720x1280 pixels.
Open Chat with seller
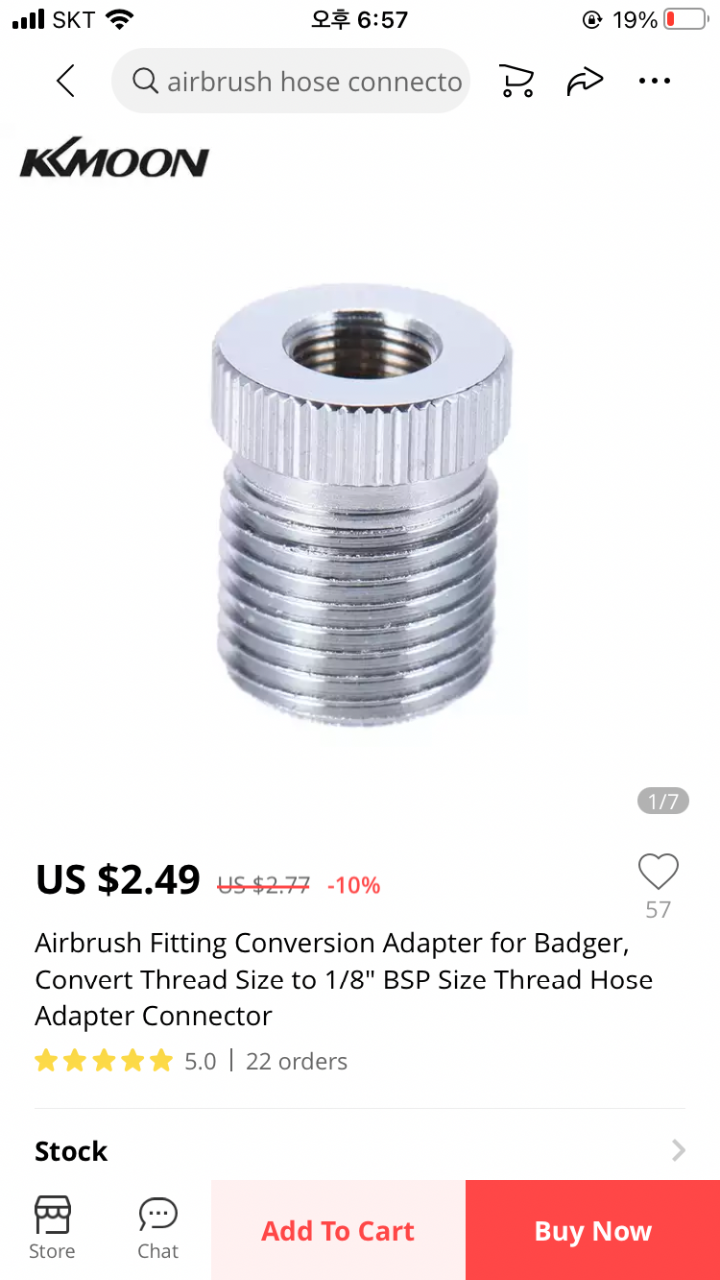(x=158, y=1229)
